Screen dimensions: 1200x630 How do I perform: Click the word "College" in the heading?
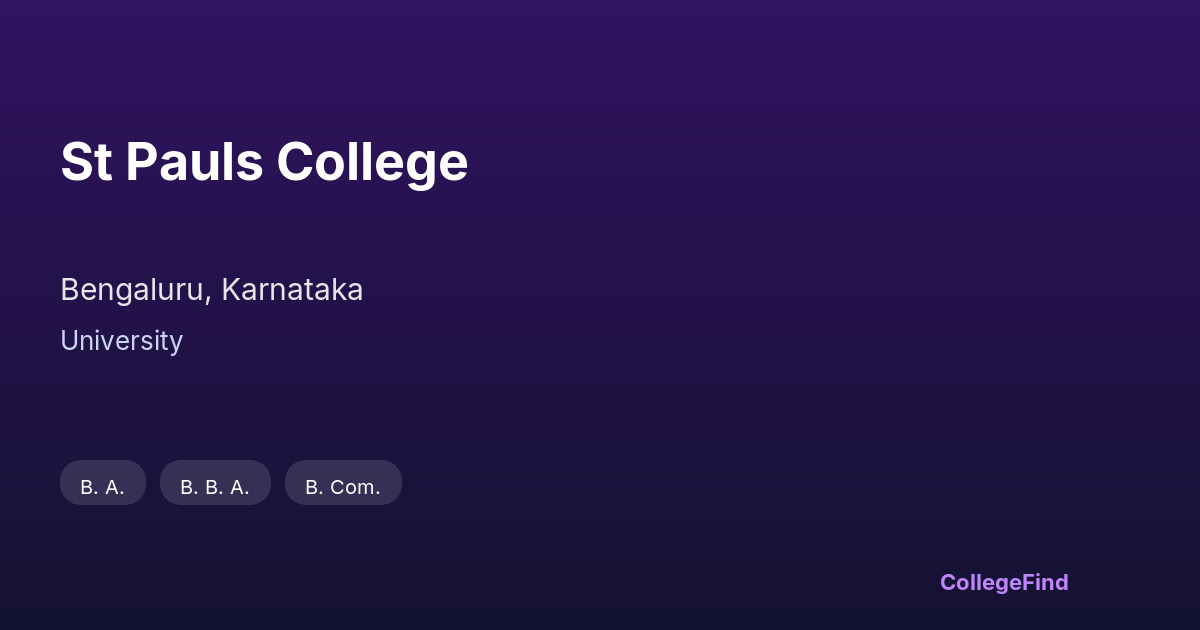[372, 162]
